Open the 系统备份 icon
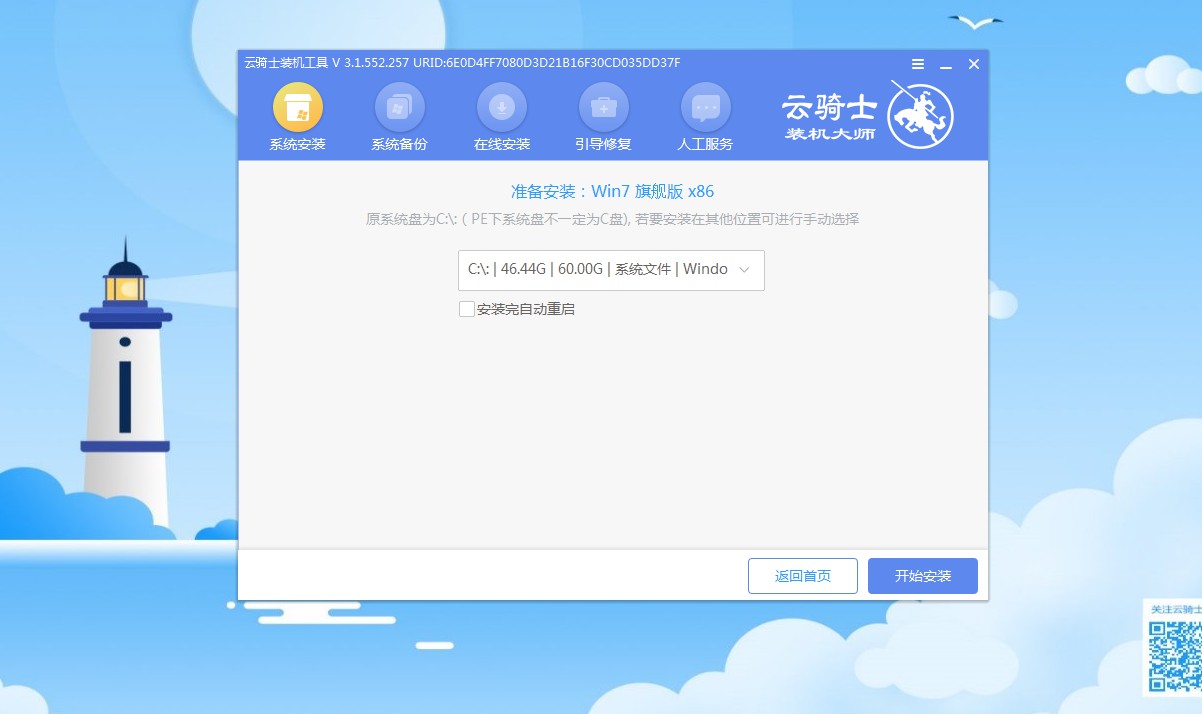This screenshot has width=1202, height=714. [x=400, y=107]
